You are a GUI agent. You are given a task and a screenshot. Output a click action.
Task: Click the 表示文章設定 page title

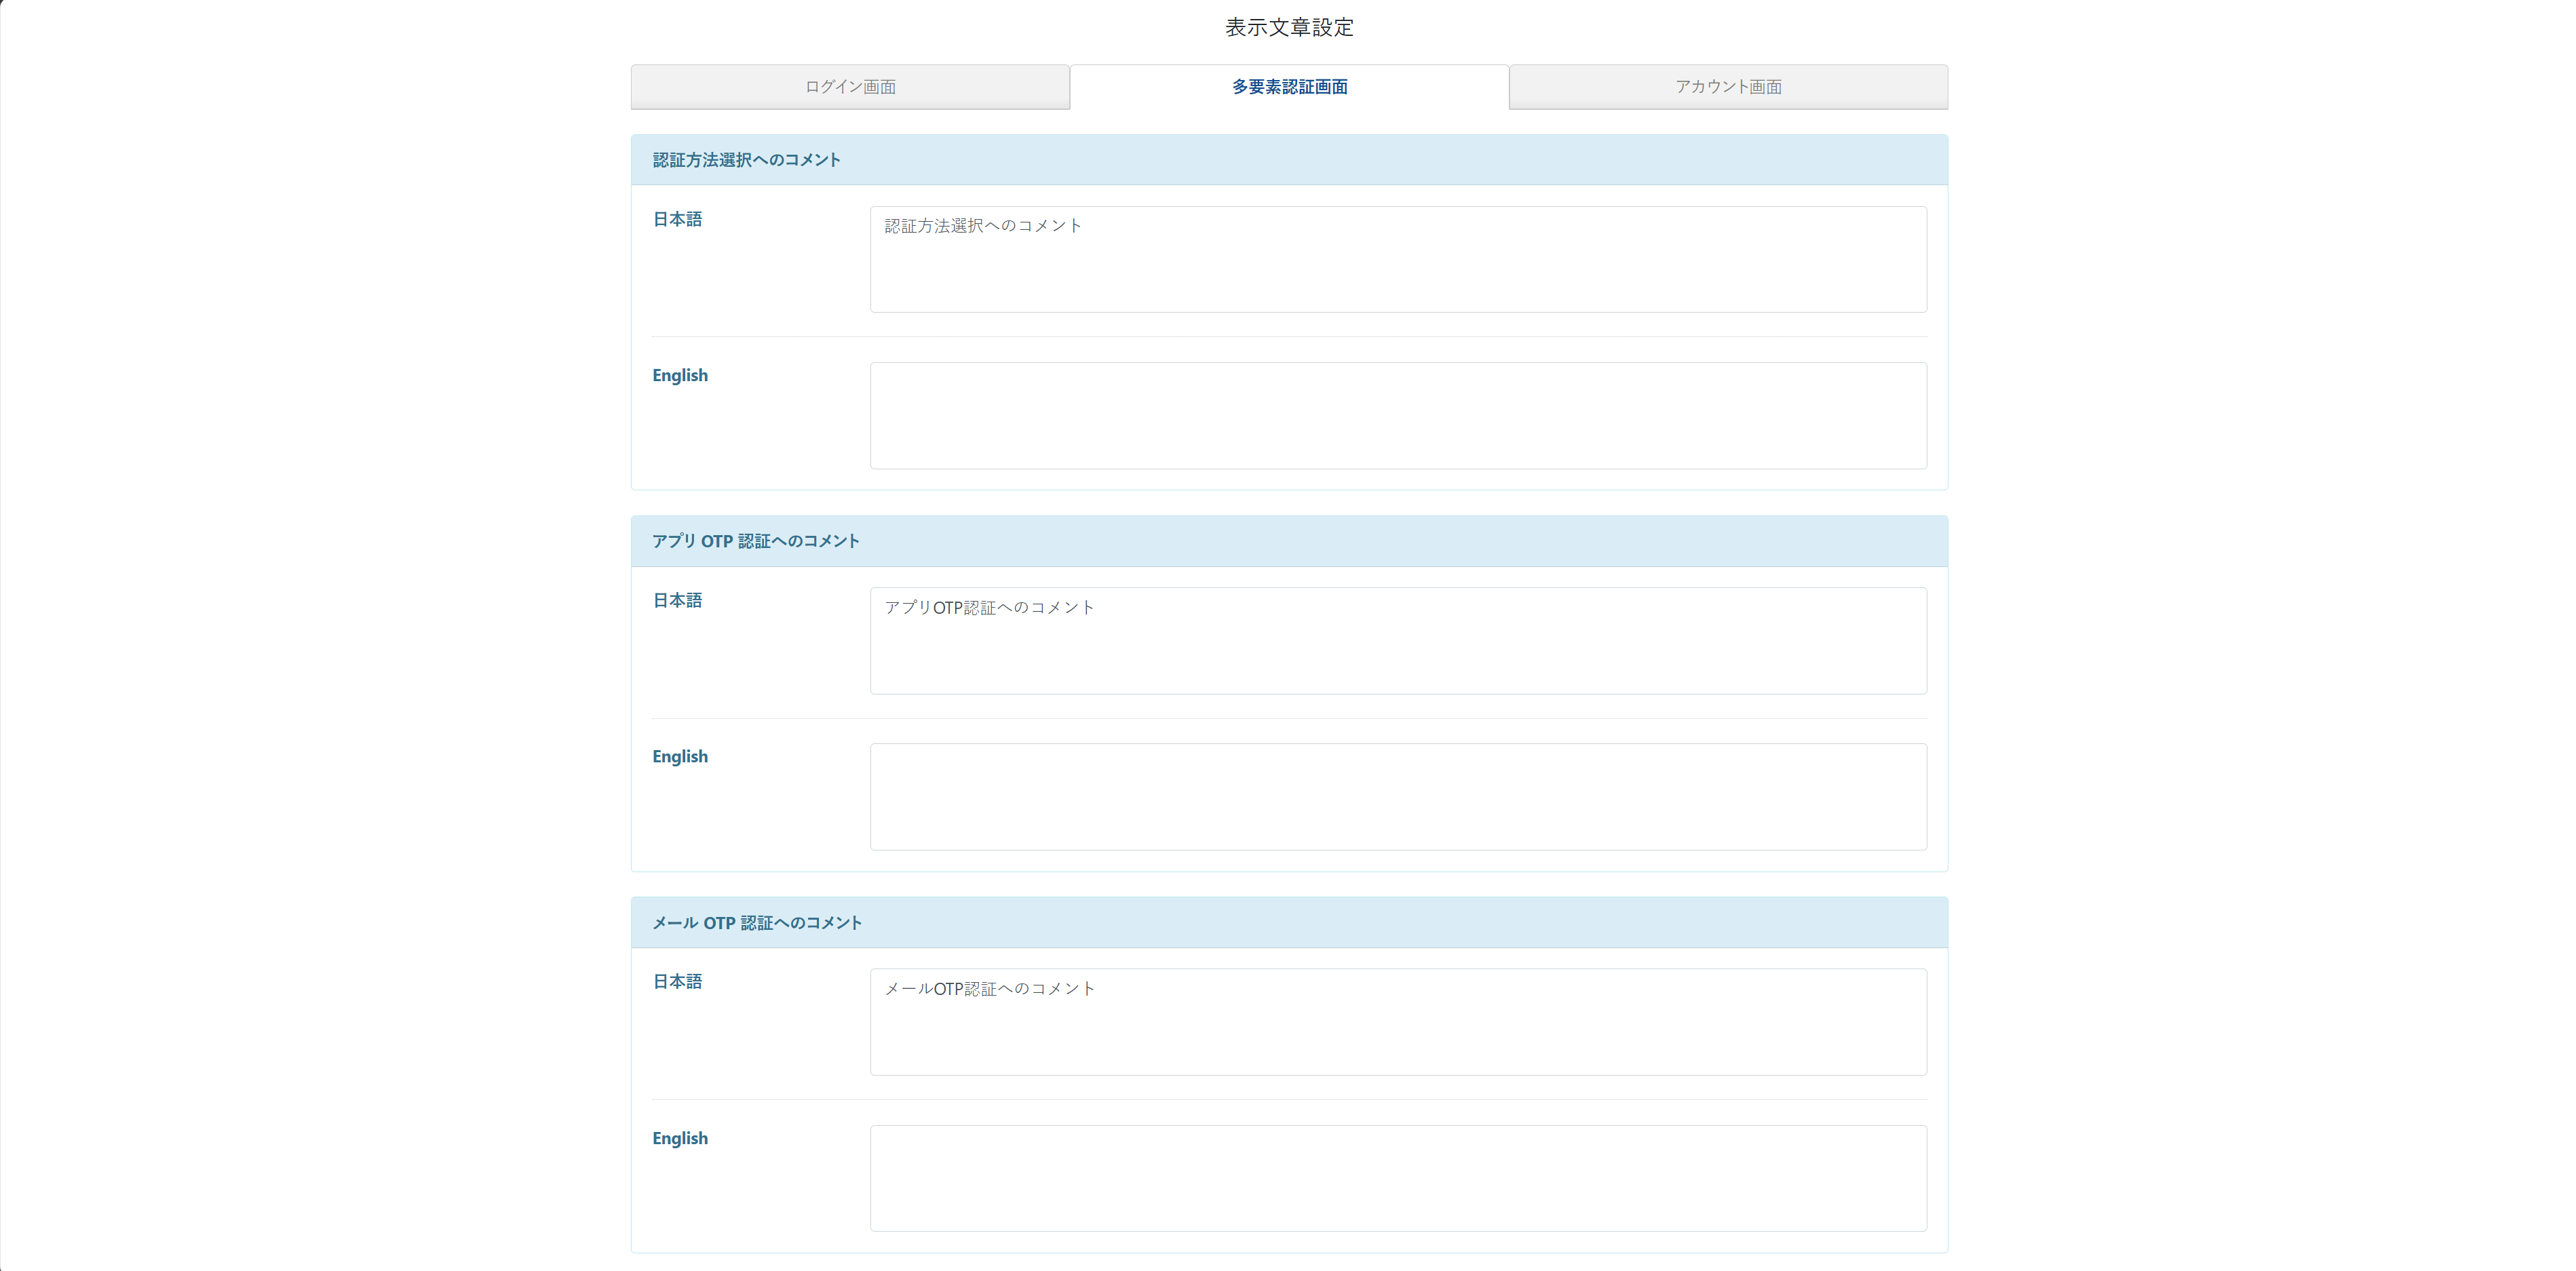[x=1289, y=28]
